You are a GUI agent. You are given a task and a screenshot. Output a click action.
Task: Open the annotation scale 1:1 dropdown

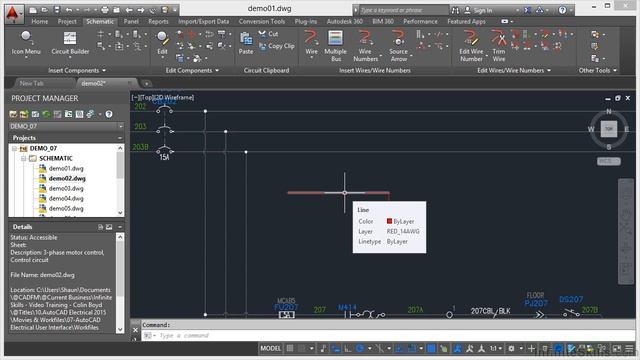pos(496,349)
